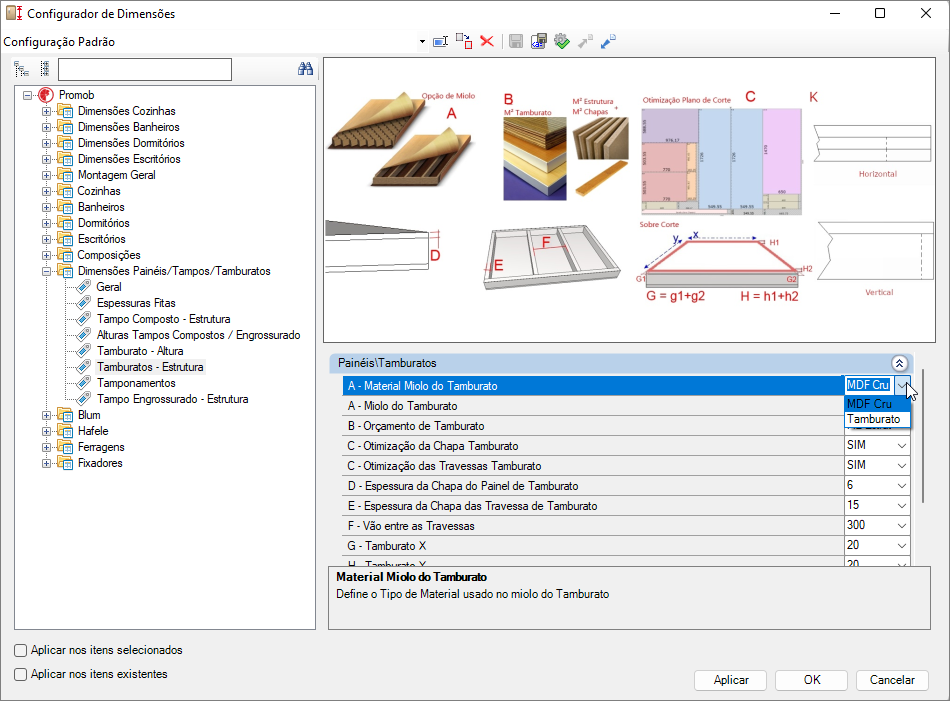Click the save-as configuration disk icon
The height and width of the screenshot is (701, 950).
(x=538, y=41)
